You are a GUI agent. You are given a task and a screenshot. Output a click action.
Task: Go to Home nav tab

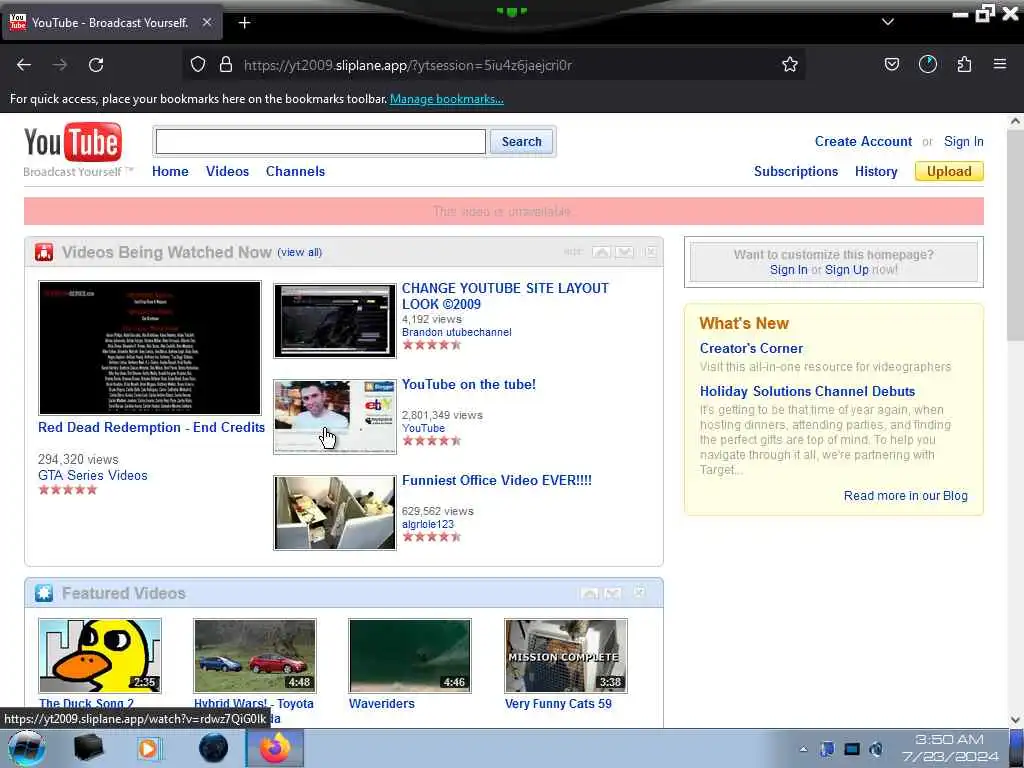coord(170,171)
